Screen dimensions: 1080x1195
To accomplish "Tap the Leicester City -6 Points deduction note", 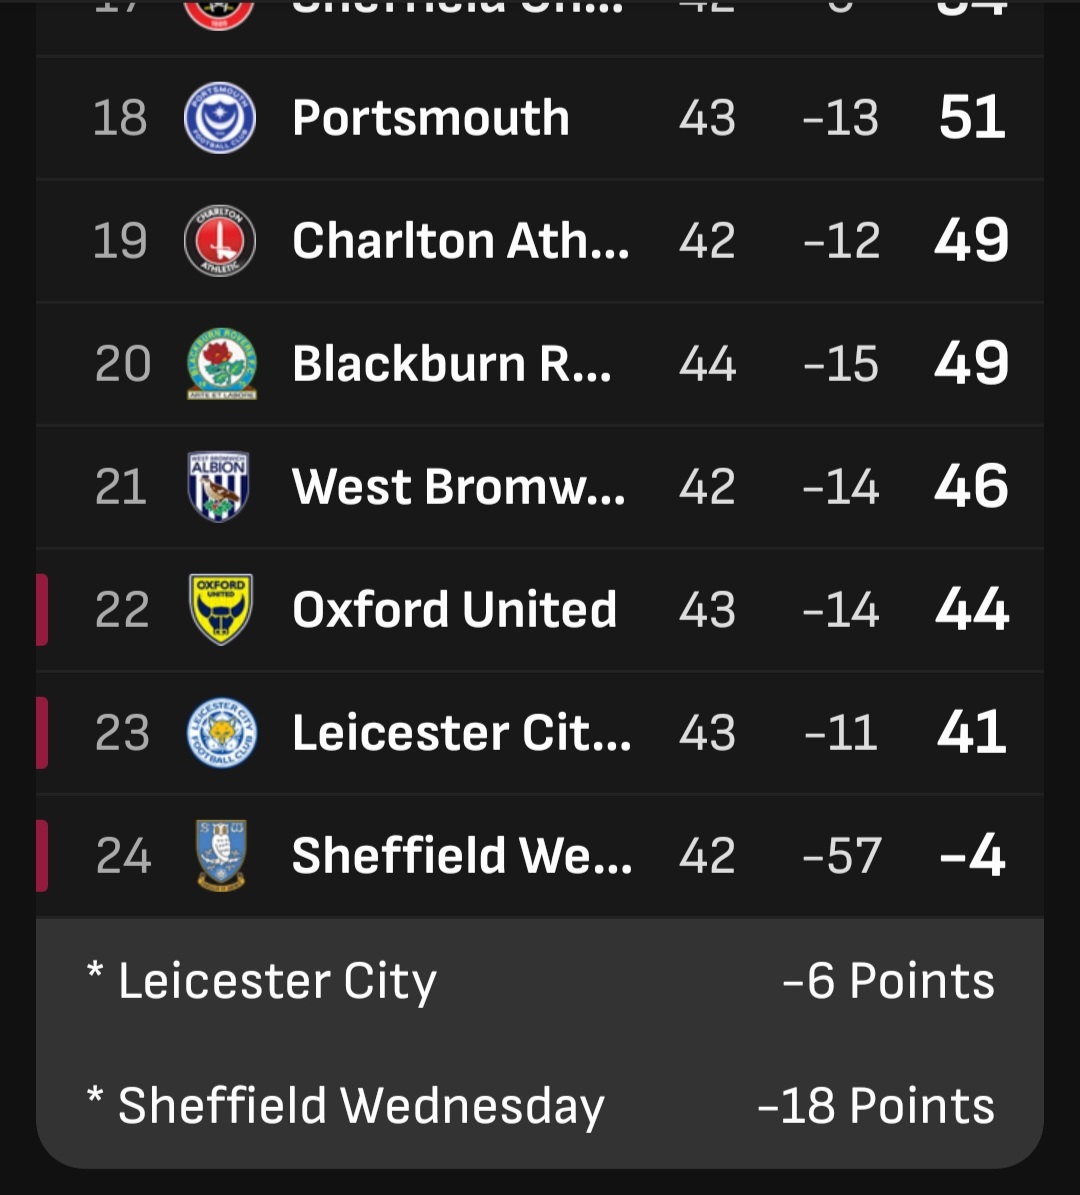I will tap(540, 981).
